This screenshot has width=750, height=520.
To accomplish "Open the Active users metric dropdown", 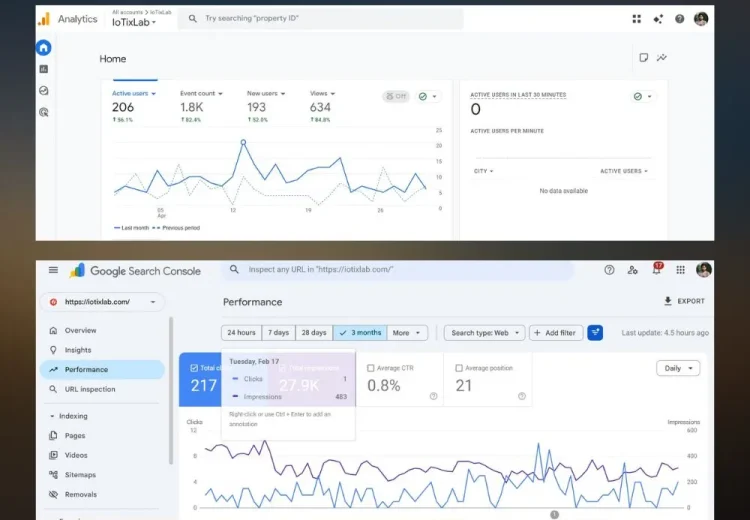I will (x=134, y=93).
